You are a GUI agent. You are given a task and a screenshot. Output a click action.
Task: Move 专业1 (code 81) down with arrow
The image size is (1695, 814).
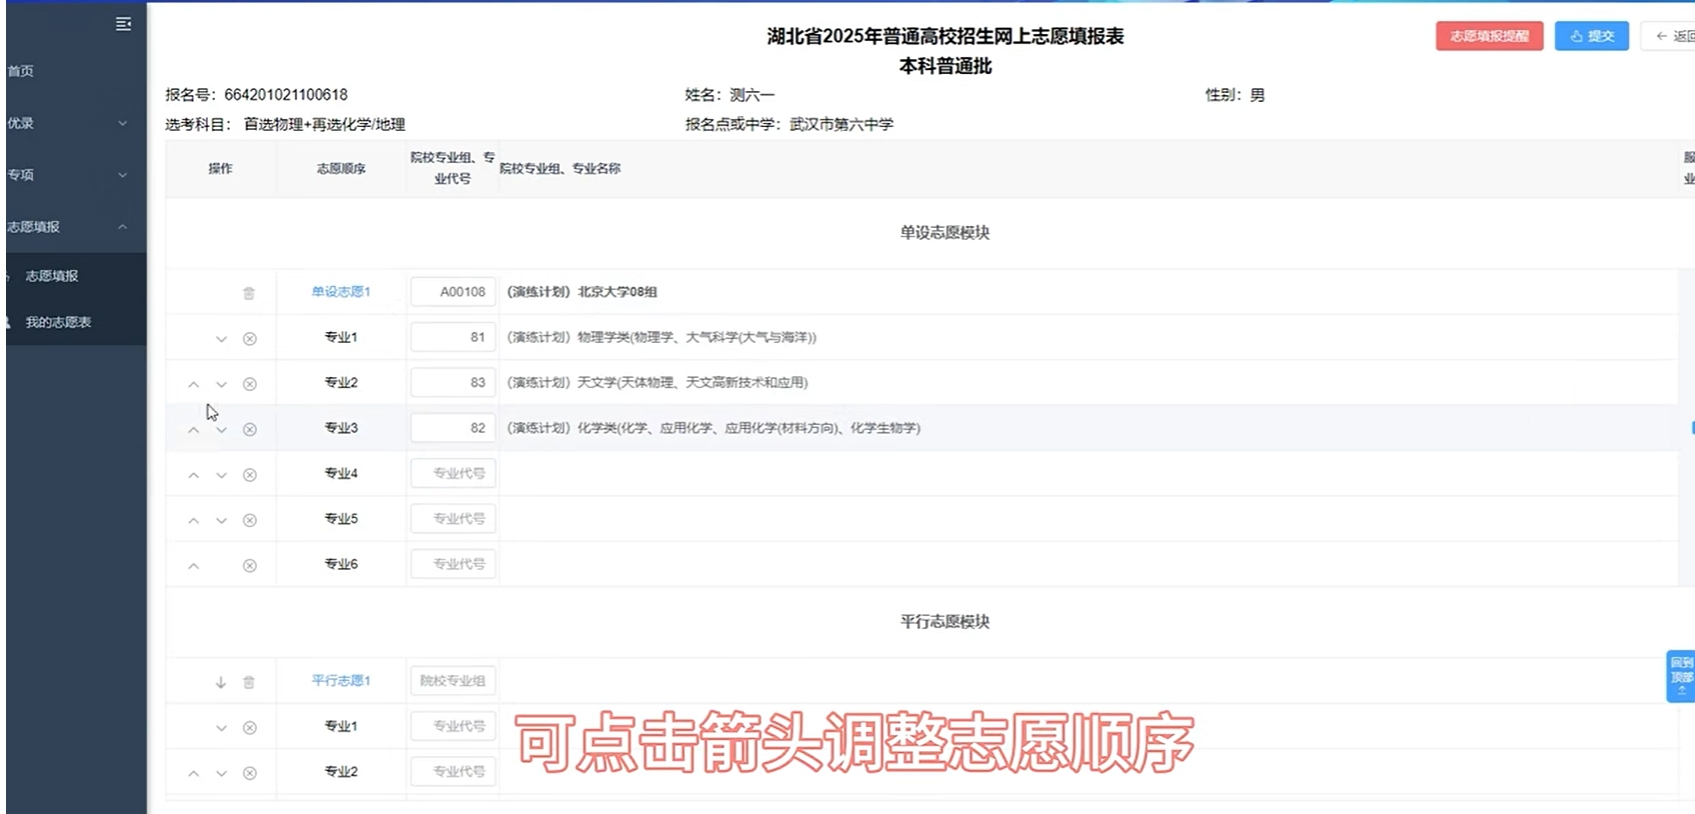[x=221, y=339]
